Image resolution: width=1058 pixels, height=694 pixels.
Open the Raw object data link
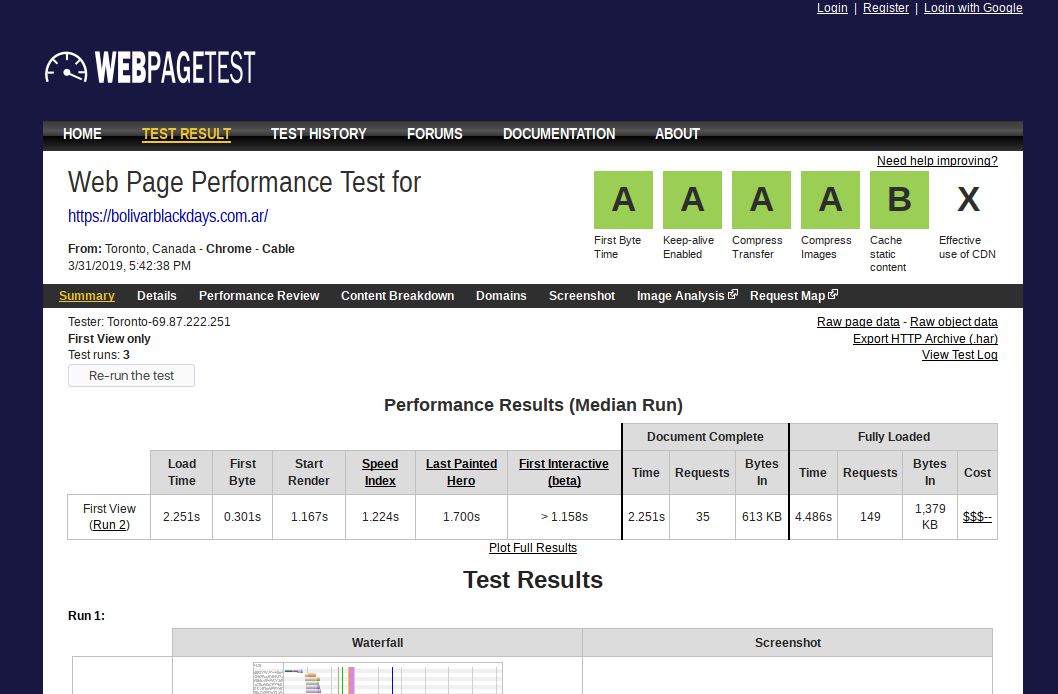click(x=953, y=322)
